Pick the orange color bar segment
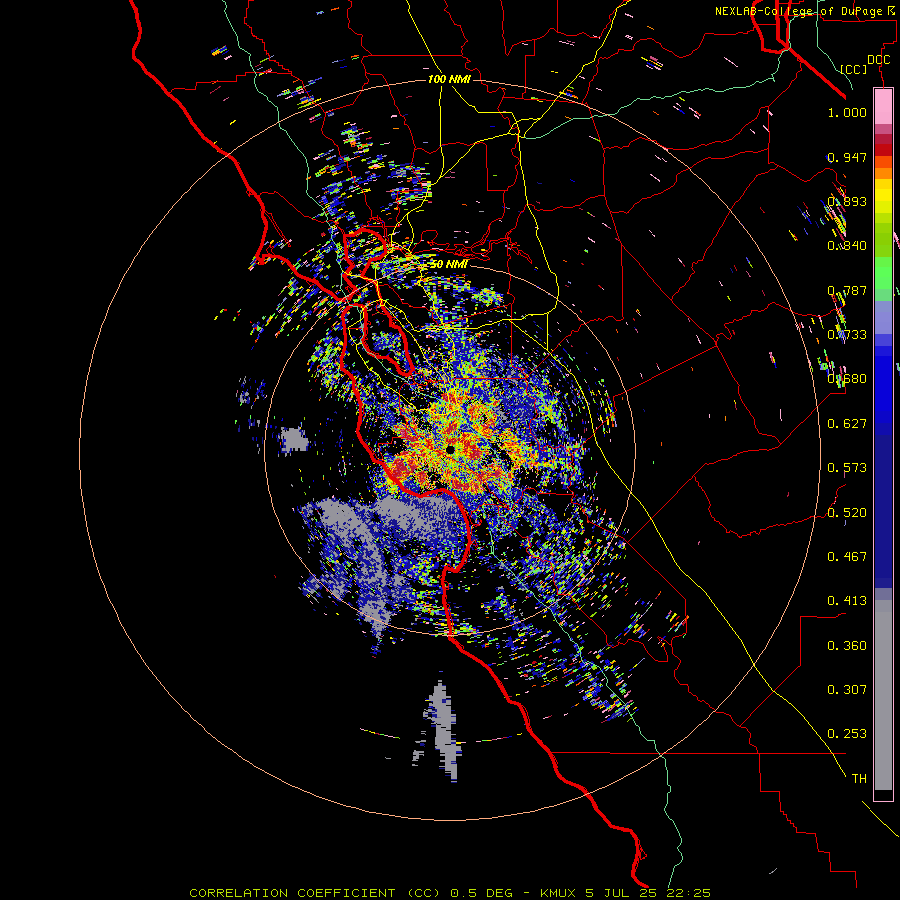This screenshot has height=900, width=900. click(883, 173)
